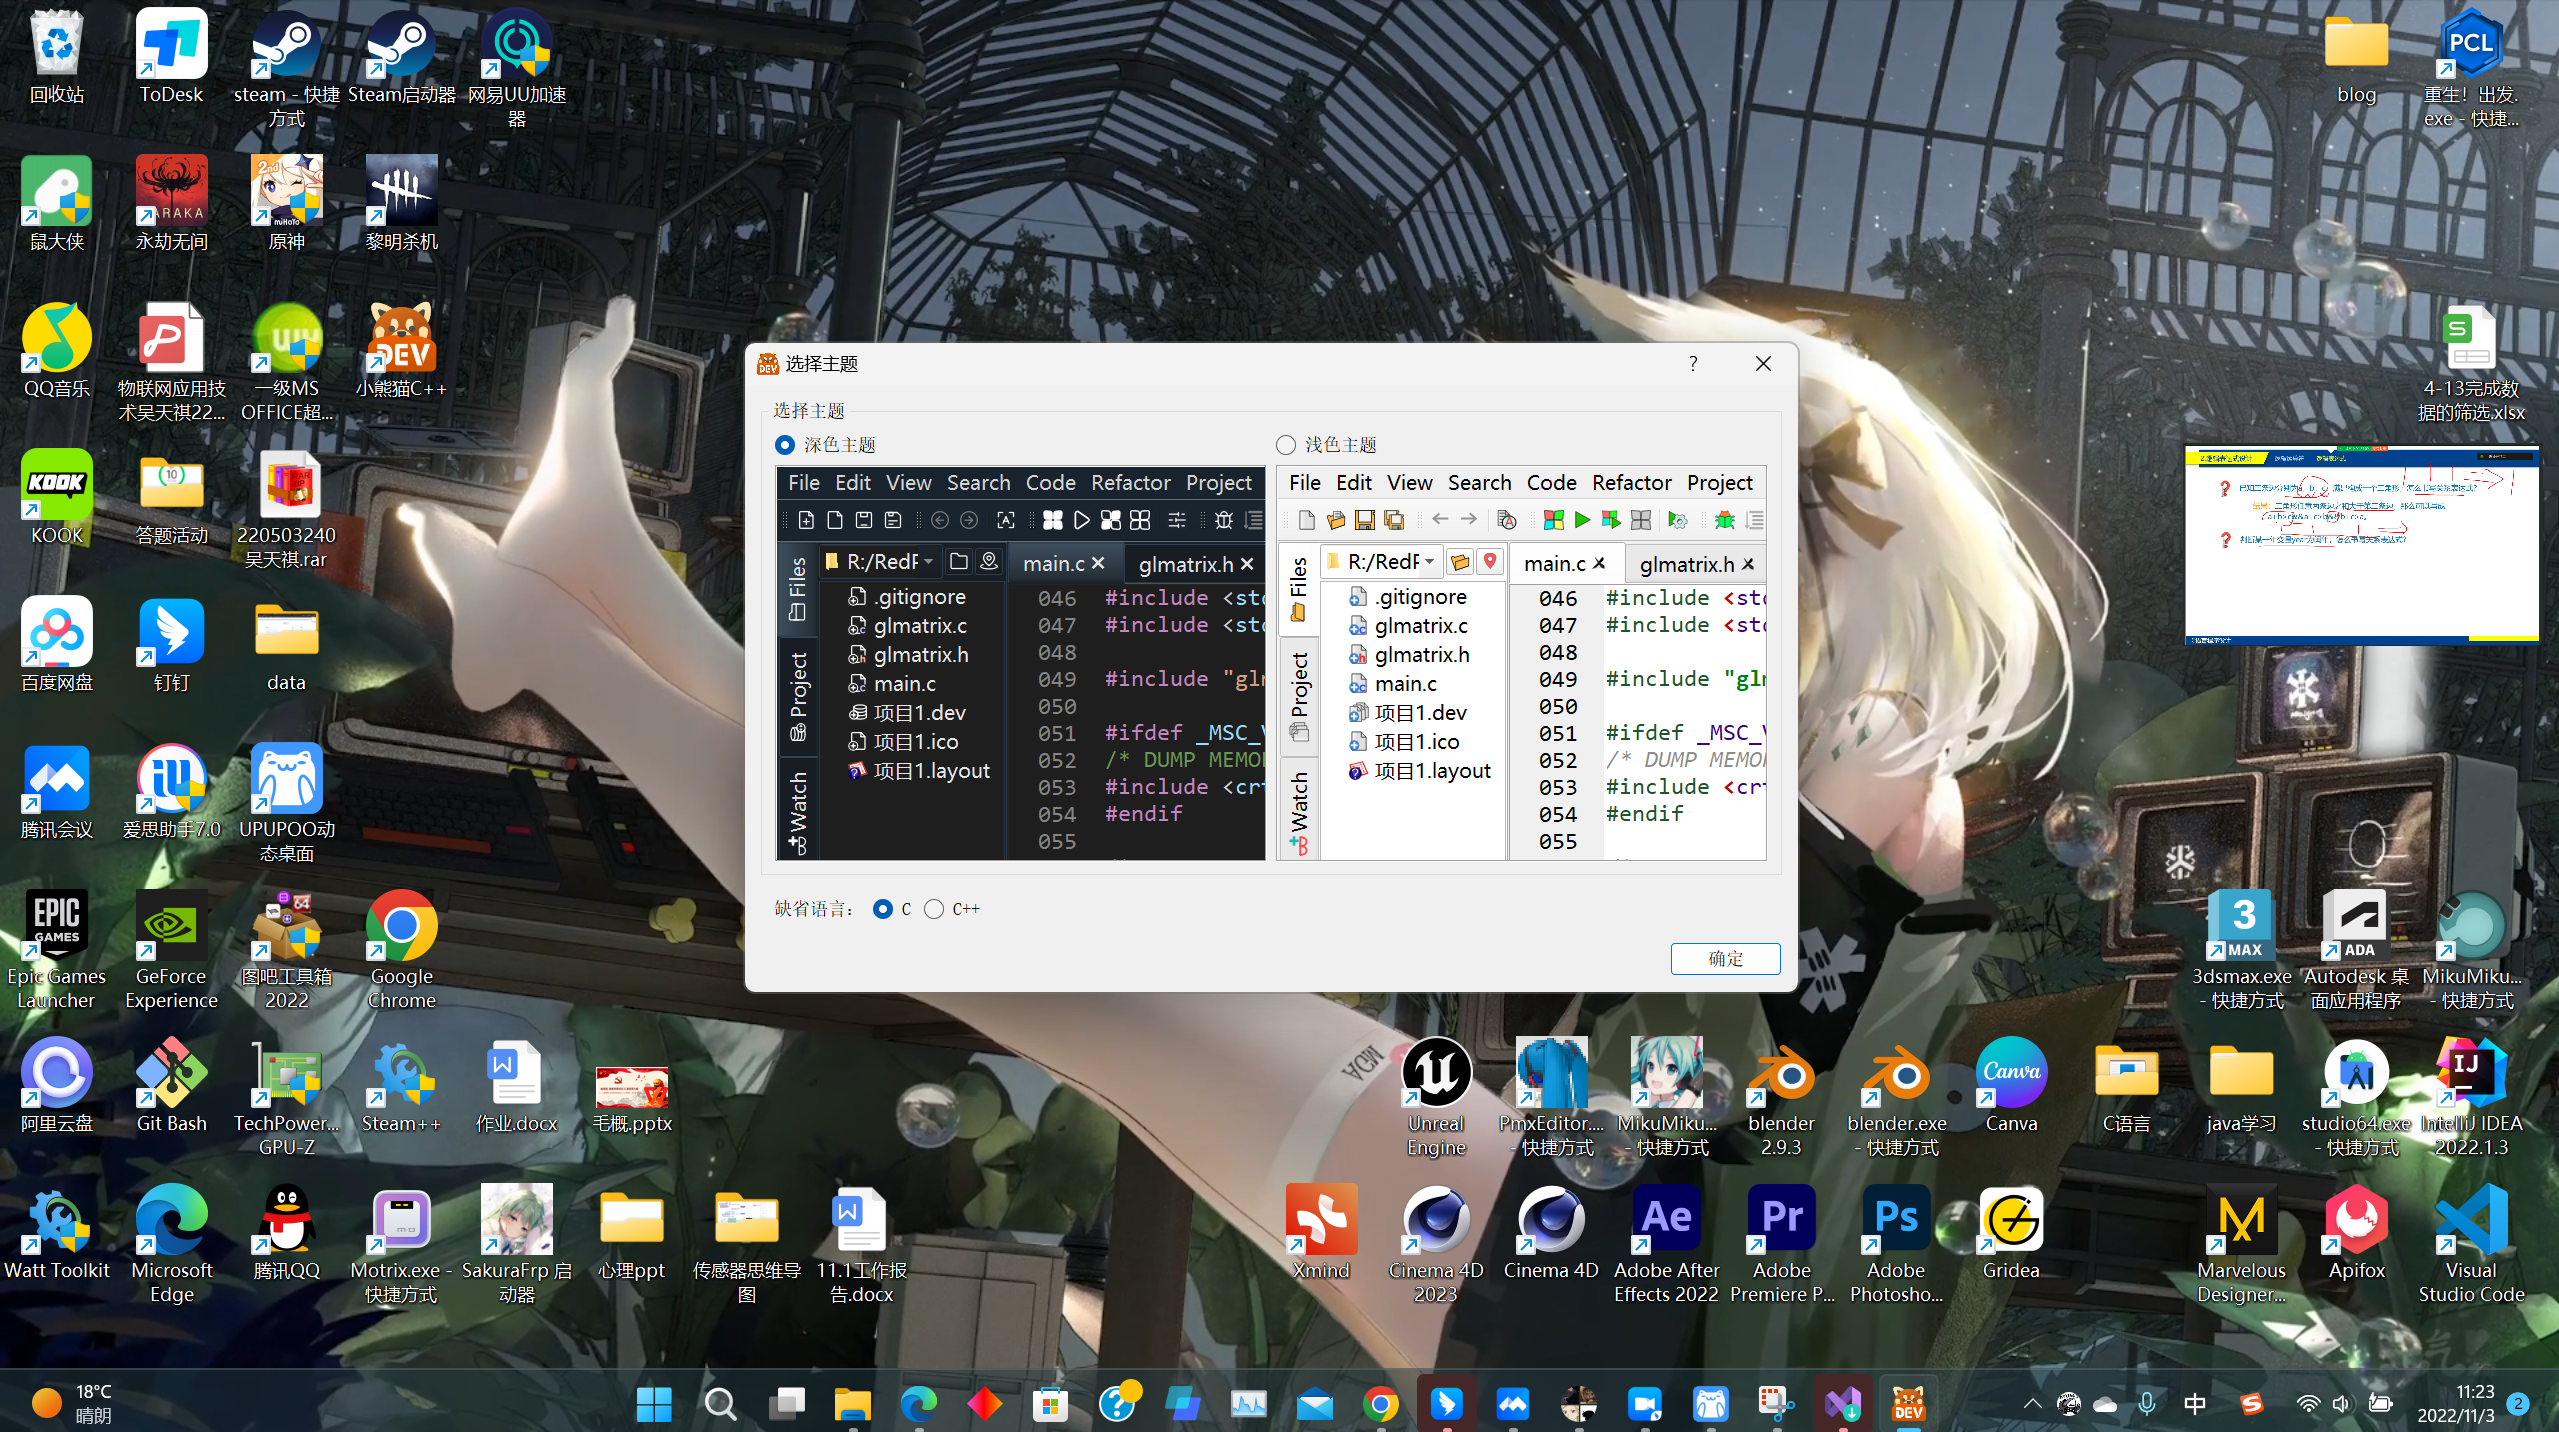
Task: Open taskbar Search magnifier icon
Action: (x=720, y=1405)
